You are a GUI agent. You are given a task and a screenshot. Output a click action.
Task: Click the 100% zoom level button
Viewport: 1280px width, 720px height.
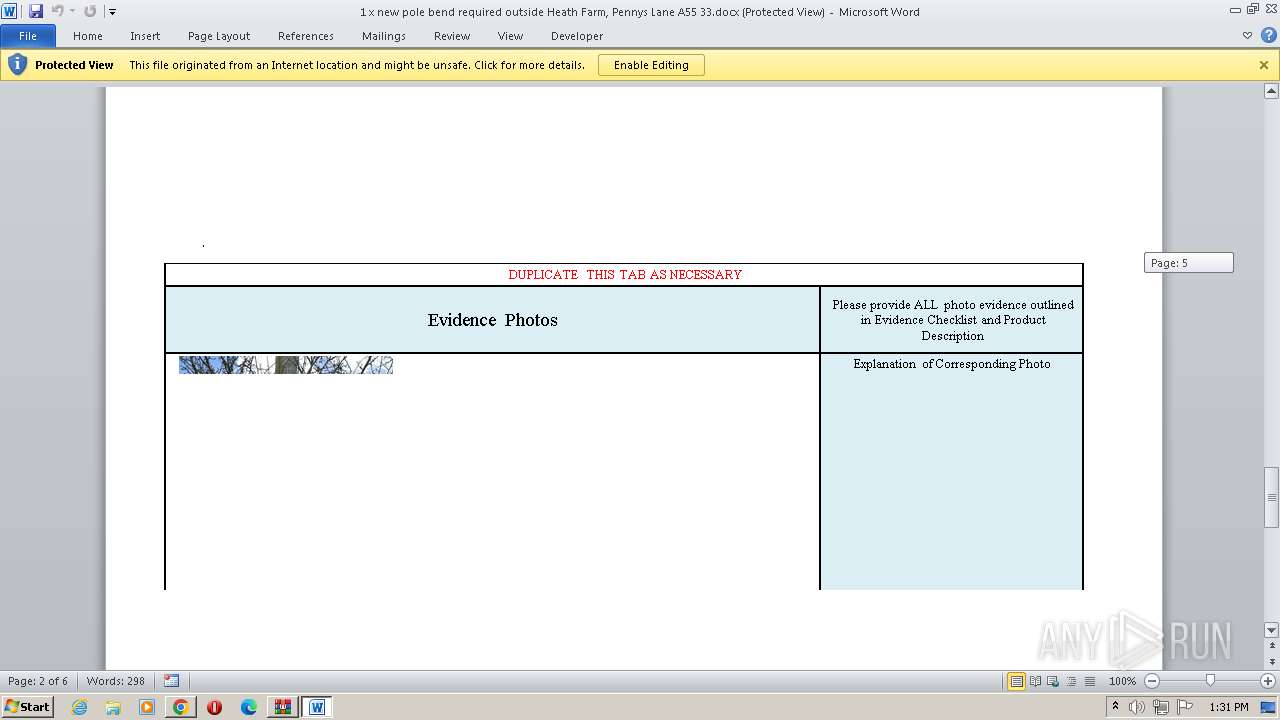(x=1122, y=681)
